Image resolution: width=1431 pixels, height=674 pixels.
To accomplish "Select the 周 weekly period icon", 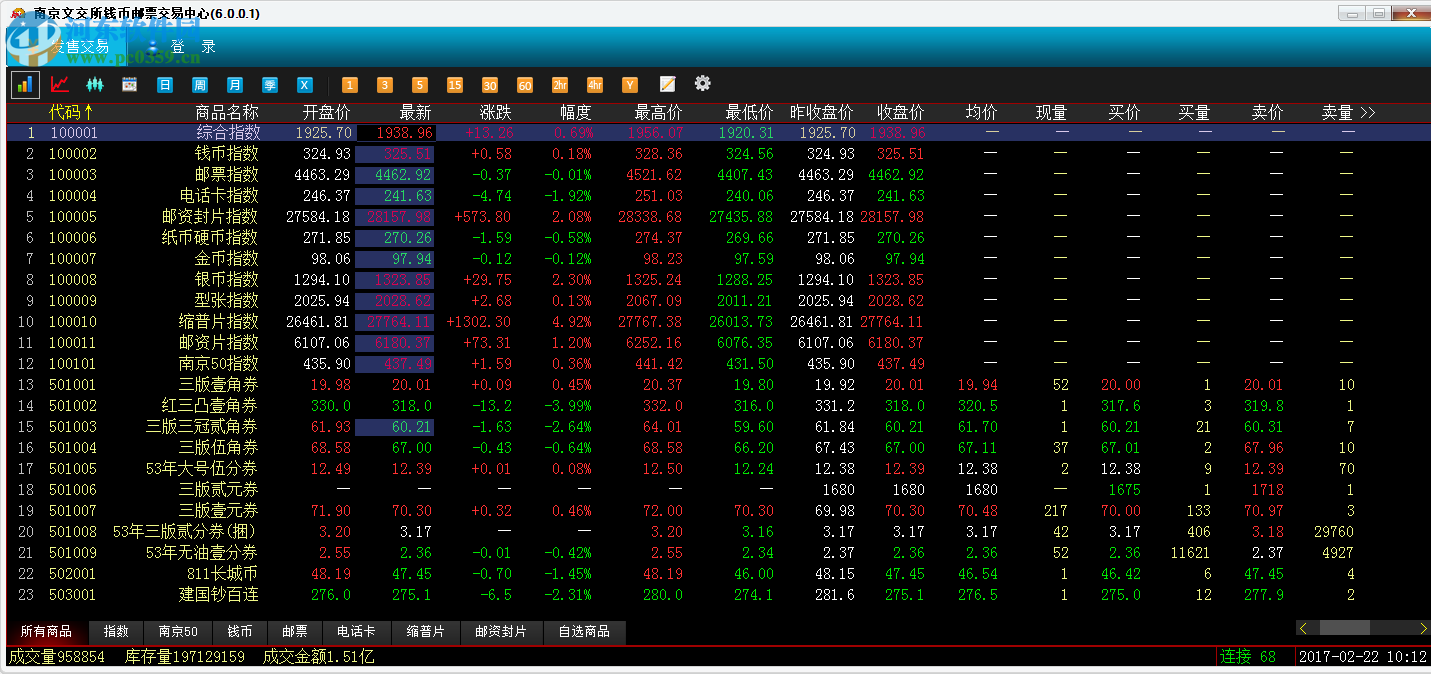I will click(x=200, y=85).
